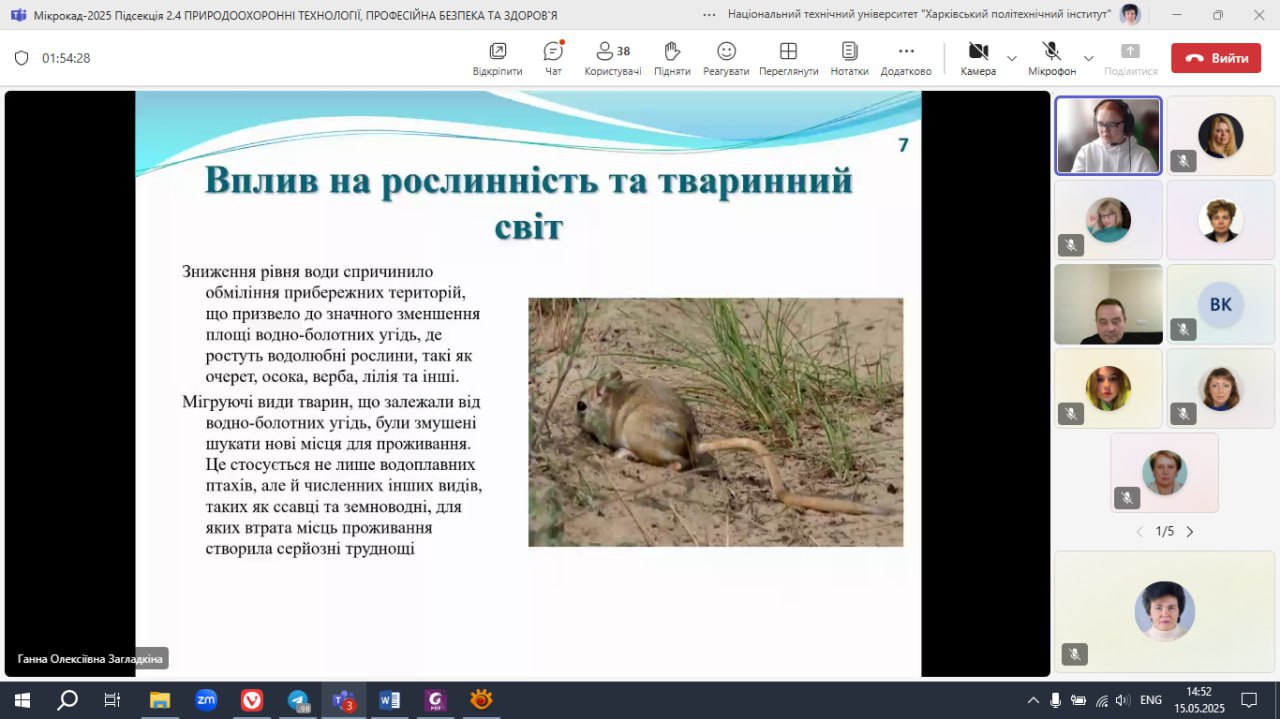Viewport: 1280px width, 719px height.
Task: Open Telegram from the taskbar
Action: click(298, 700)
